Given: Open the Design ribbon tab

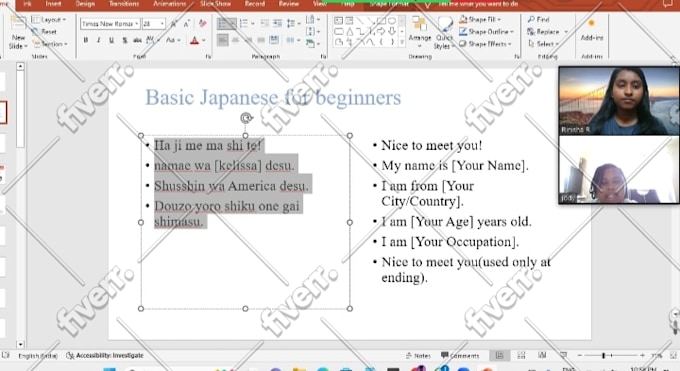Looking at the screenshot, I should tap(85, 4).
